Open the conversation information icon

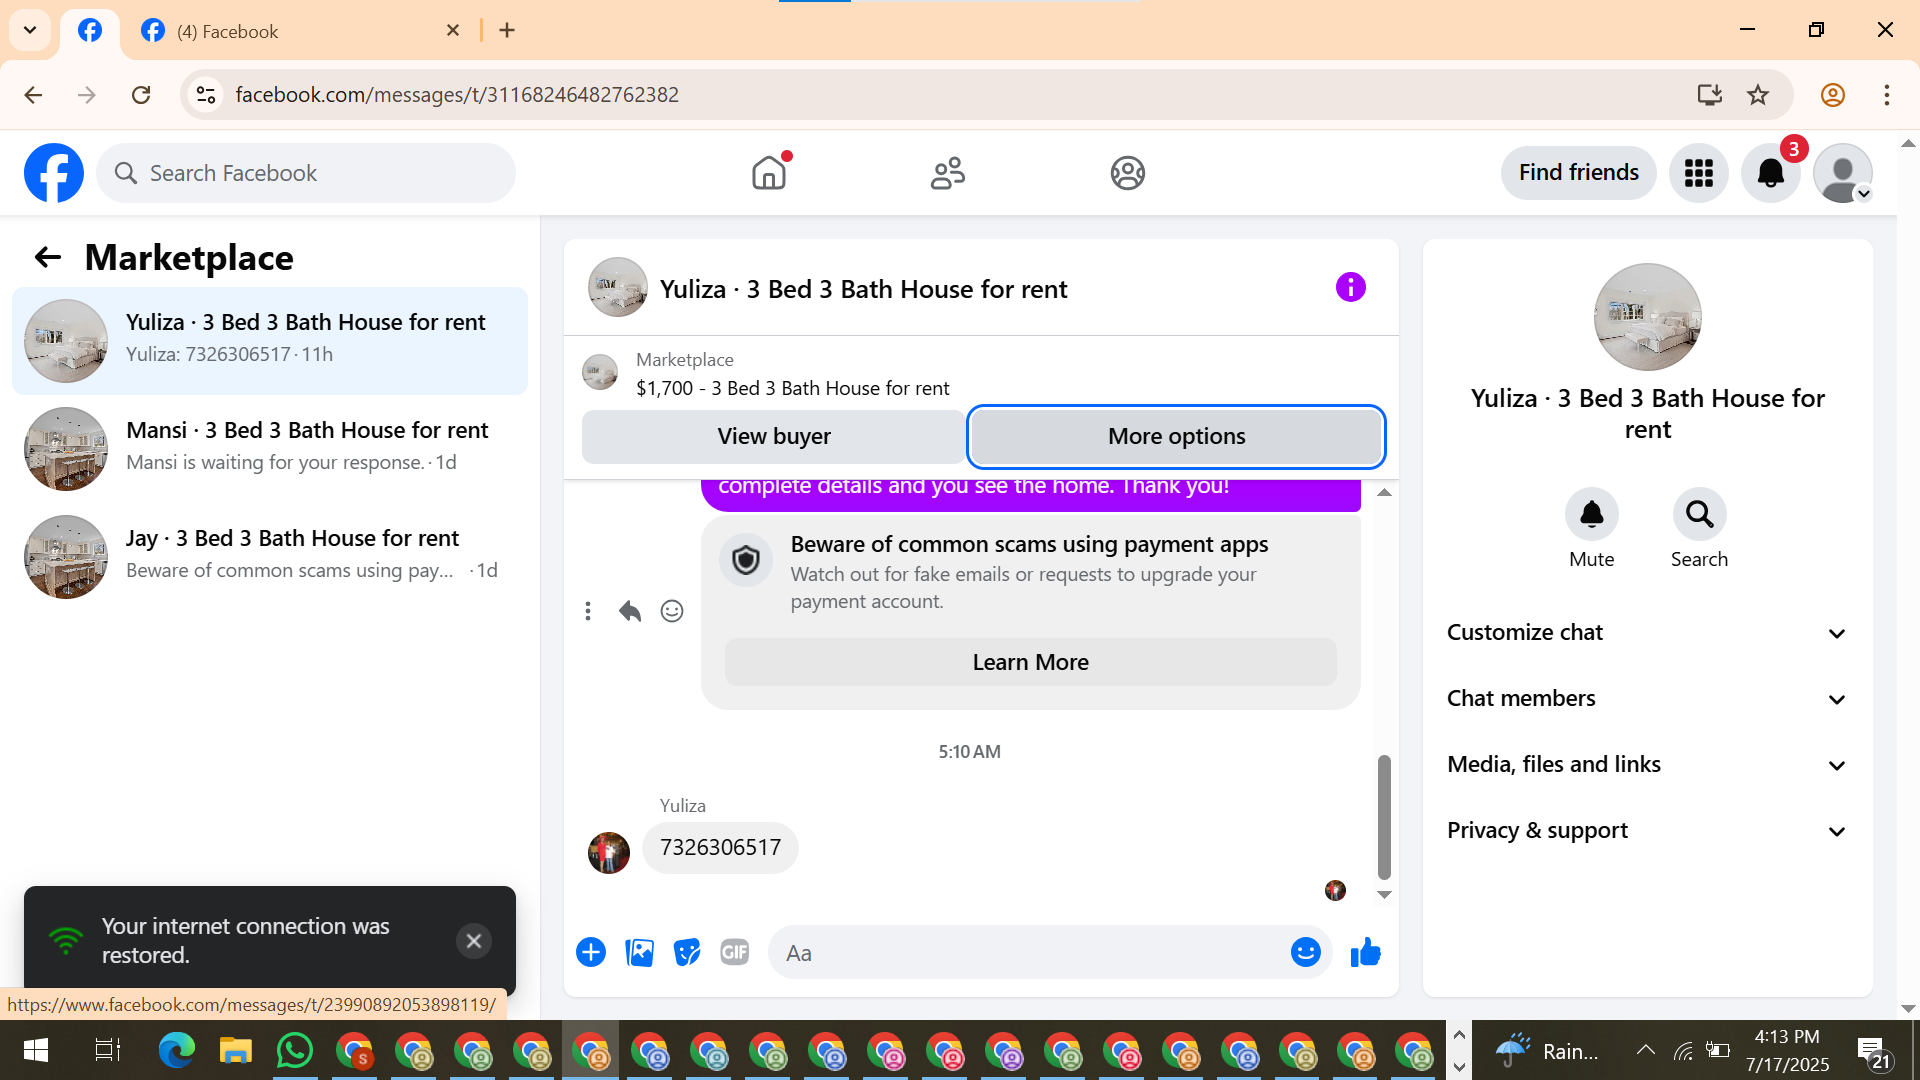1350,288
